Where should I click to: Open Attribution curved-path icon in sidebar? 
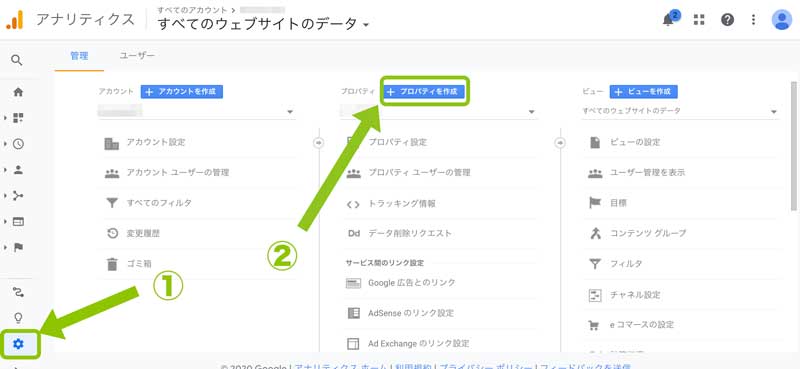[18, 292]
